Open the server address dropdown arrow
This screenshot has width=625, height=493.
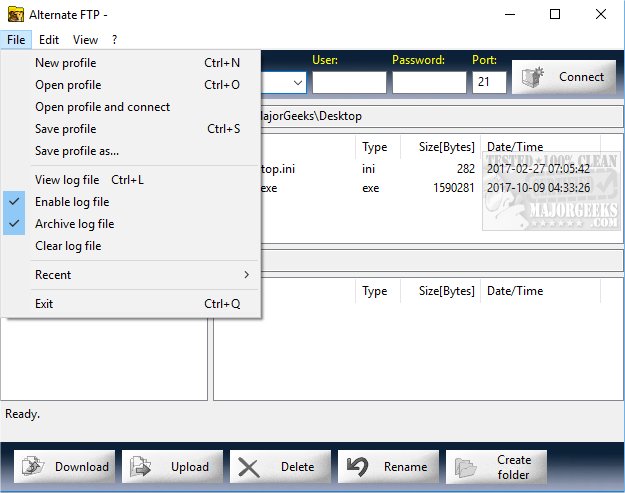click(298, 82)
